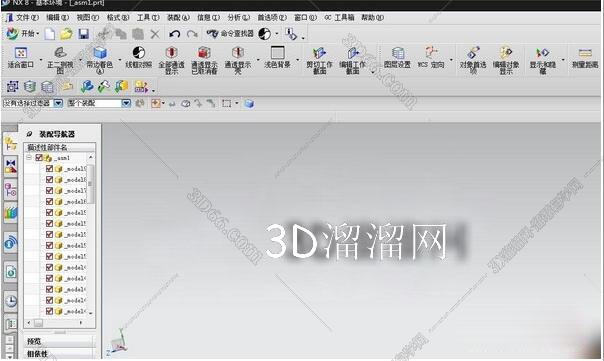Open the History clock sidebar tab
This screenshot has width=604, height=361.
(x=11, y=301)
